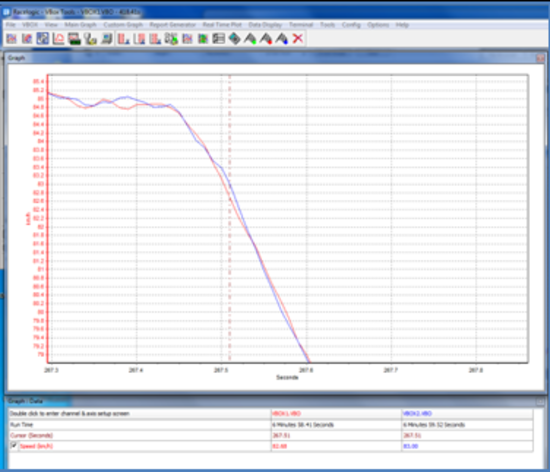
Task: Click the red X toolbar icon
Action: 297,38
